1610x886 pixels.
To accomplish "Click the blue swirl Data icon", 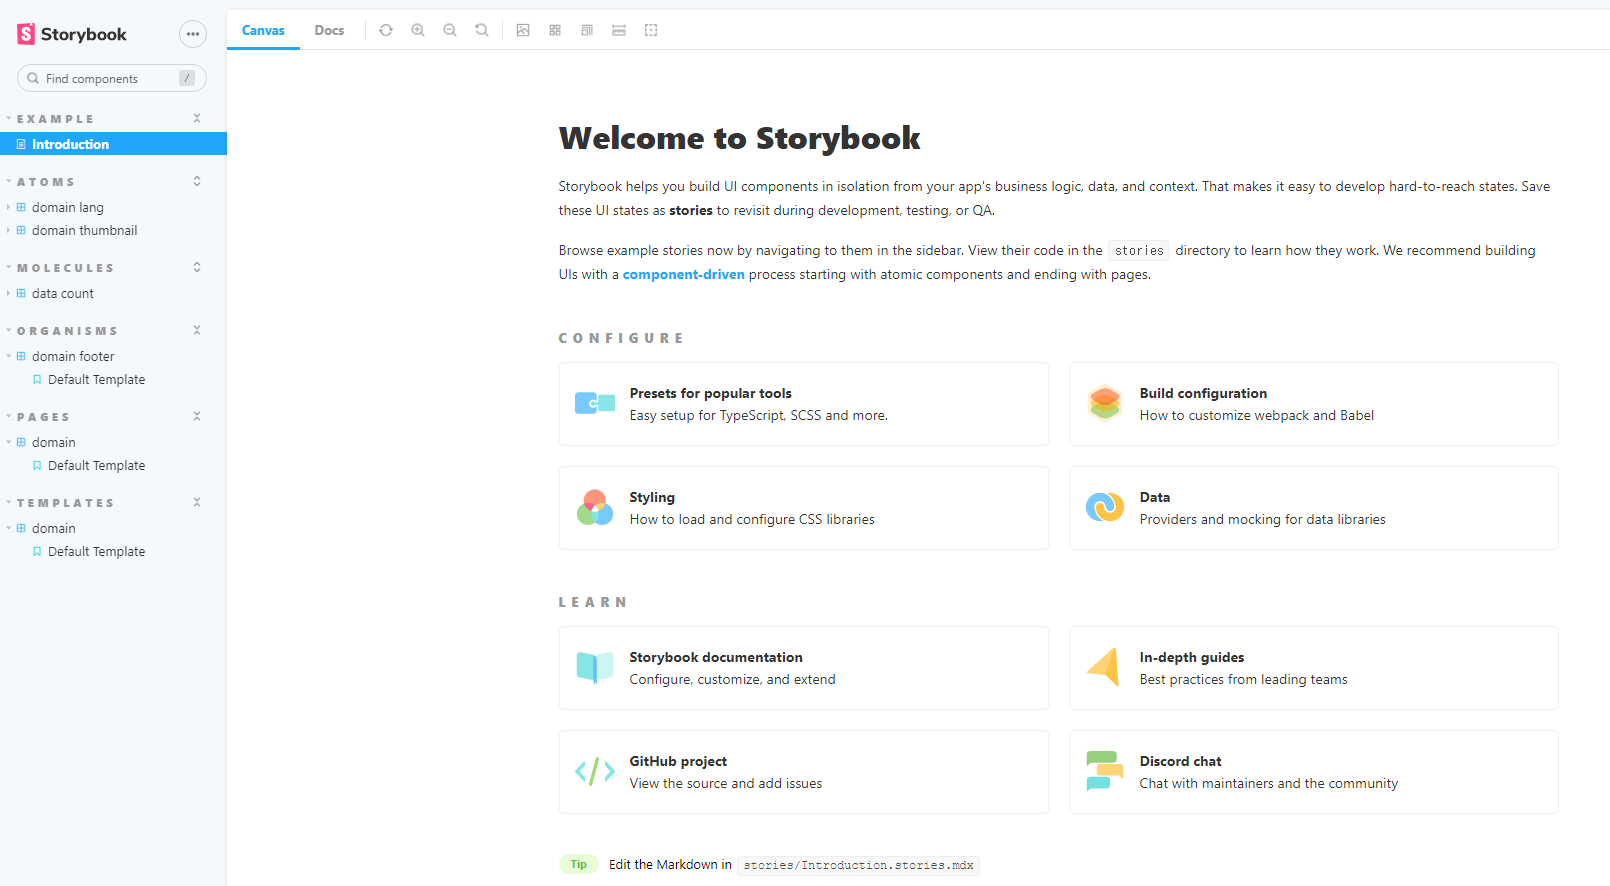I will 1105,508.
